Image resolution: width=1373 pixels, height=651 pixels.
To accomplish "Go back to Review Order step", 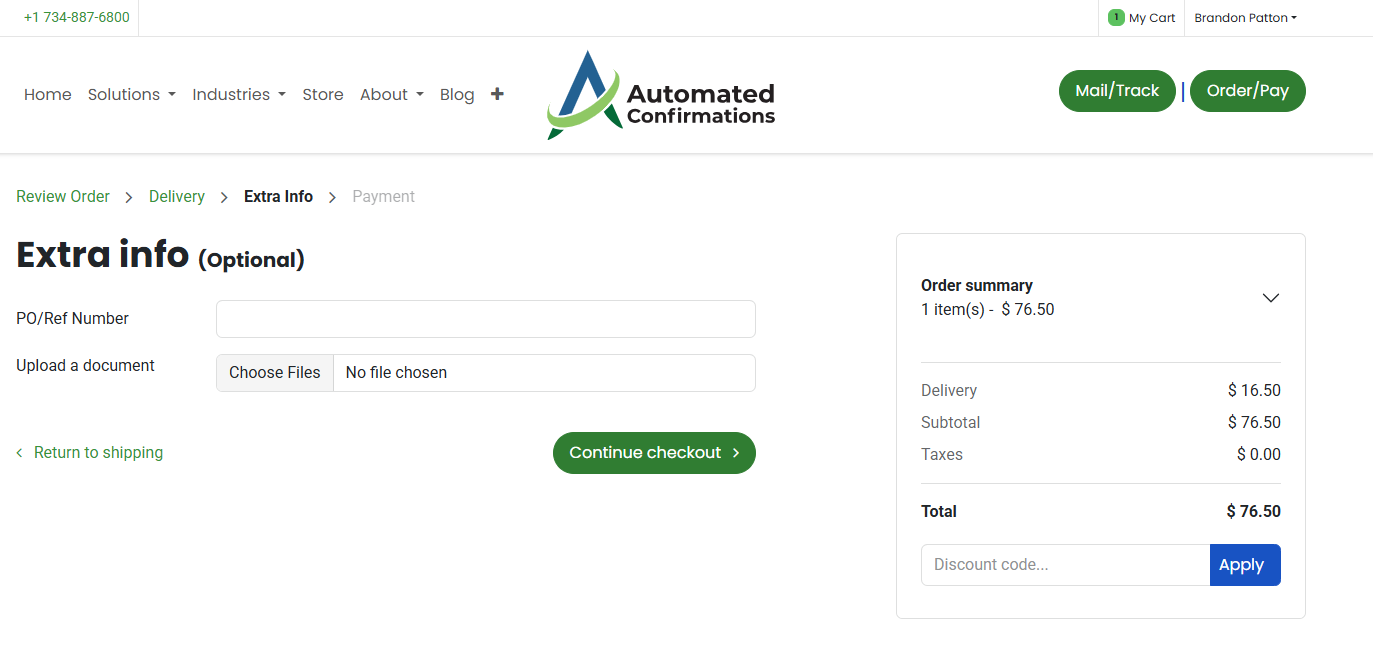I will [63, 197].
